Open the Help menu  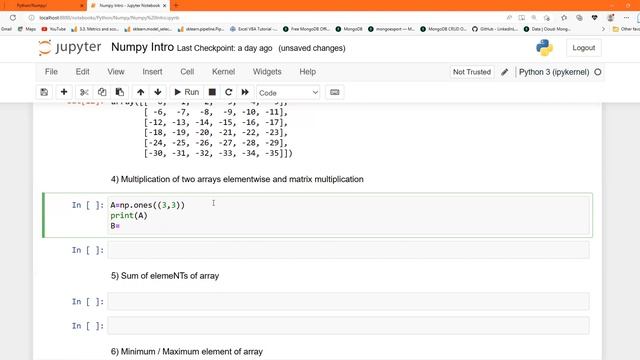[307, 72]
